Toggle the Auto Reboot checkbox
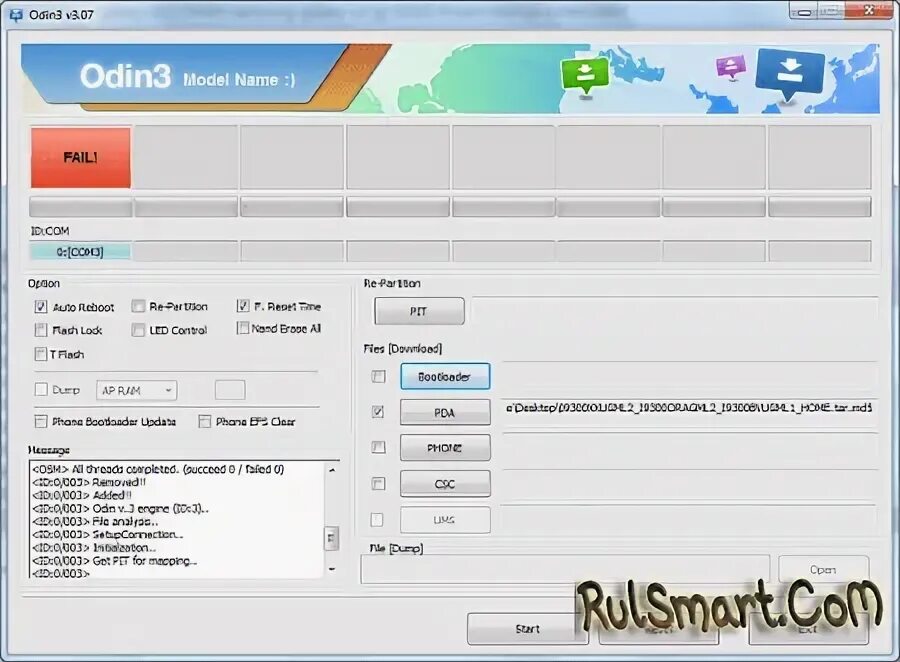The height and width of the screenshot is (662, 900). pos(41,307)
